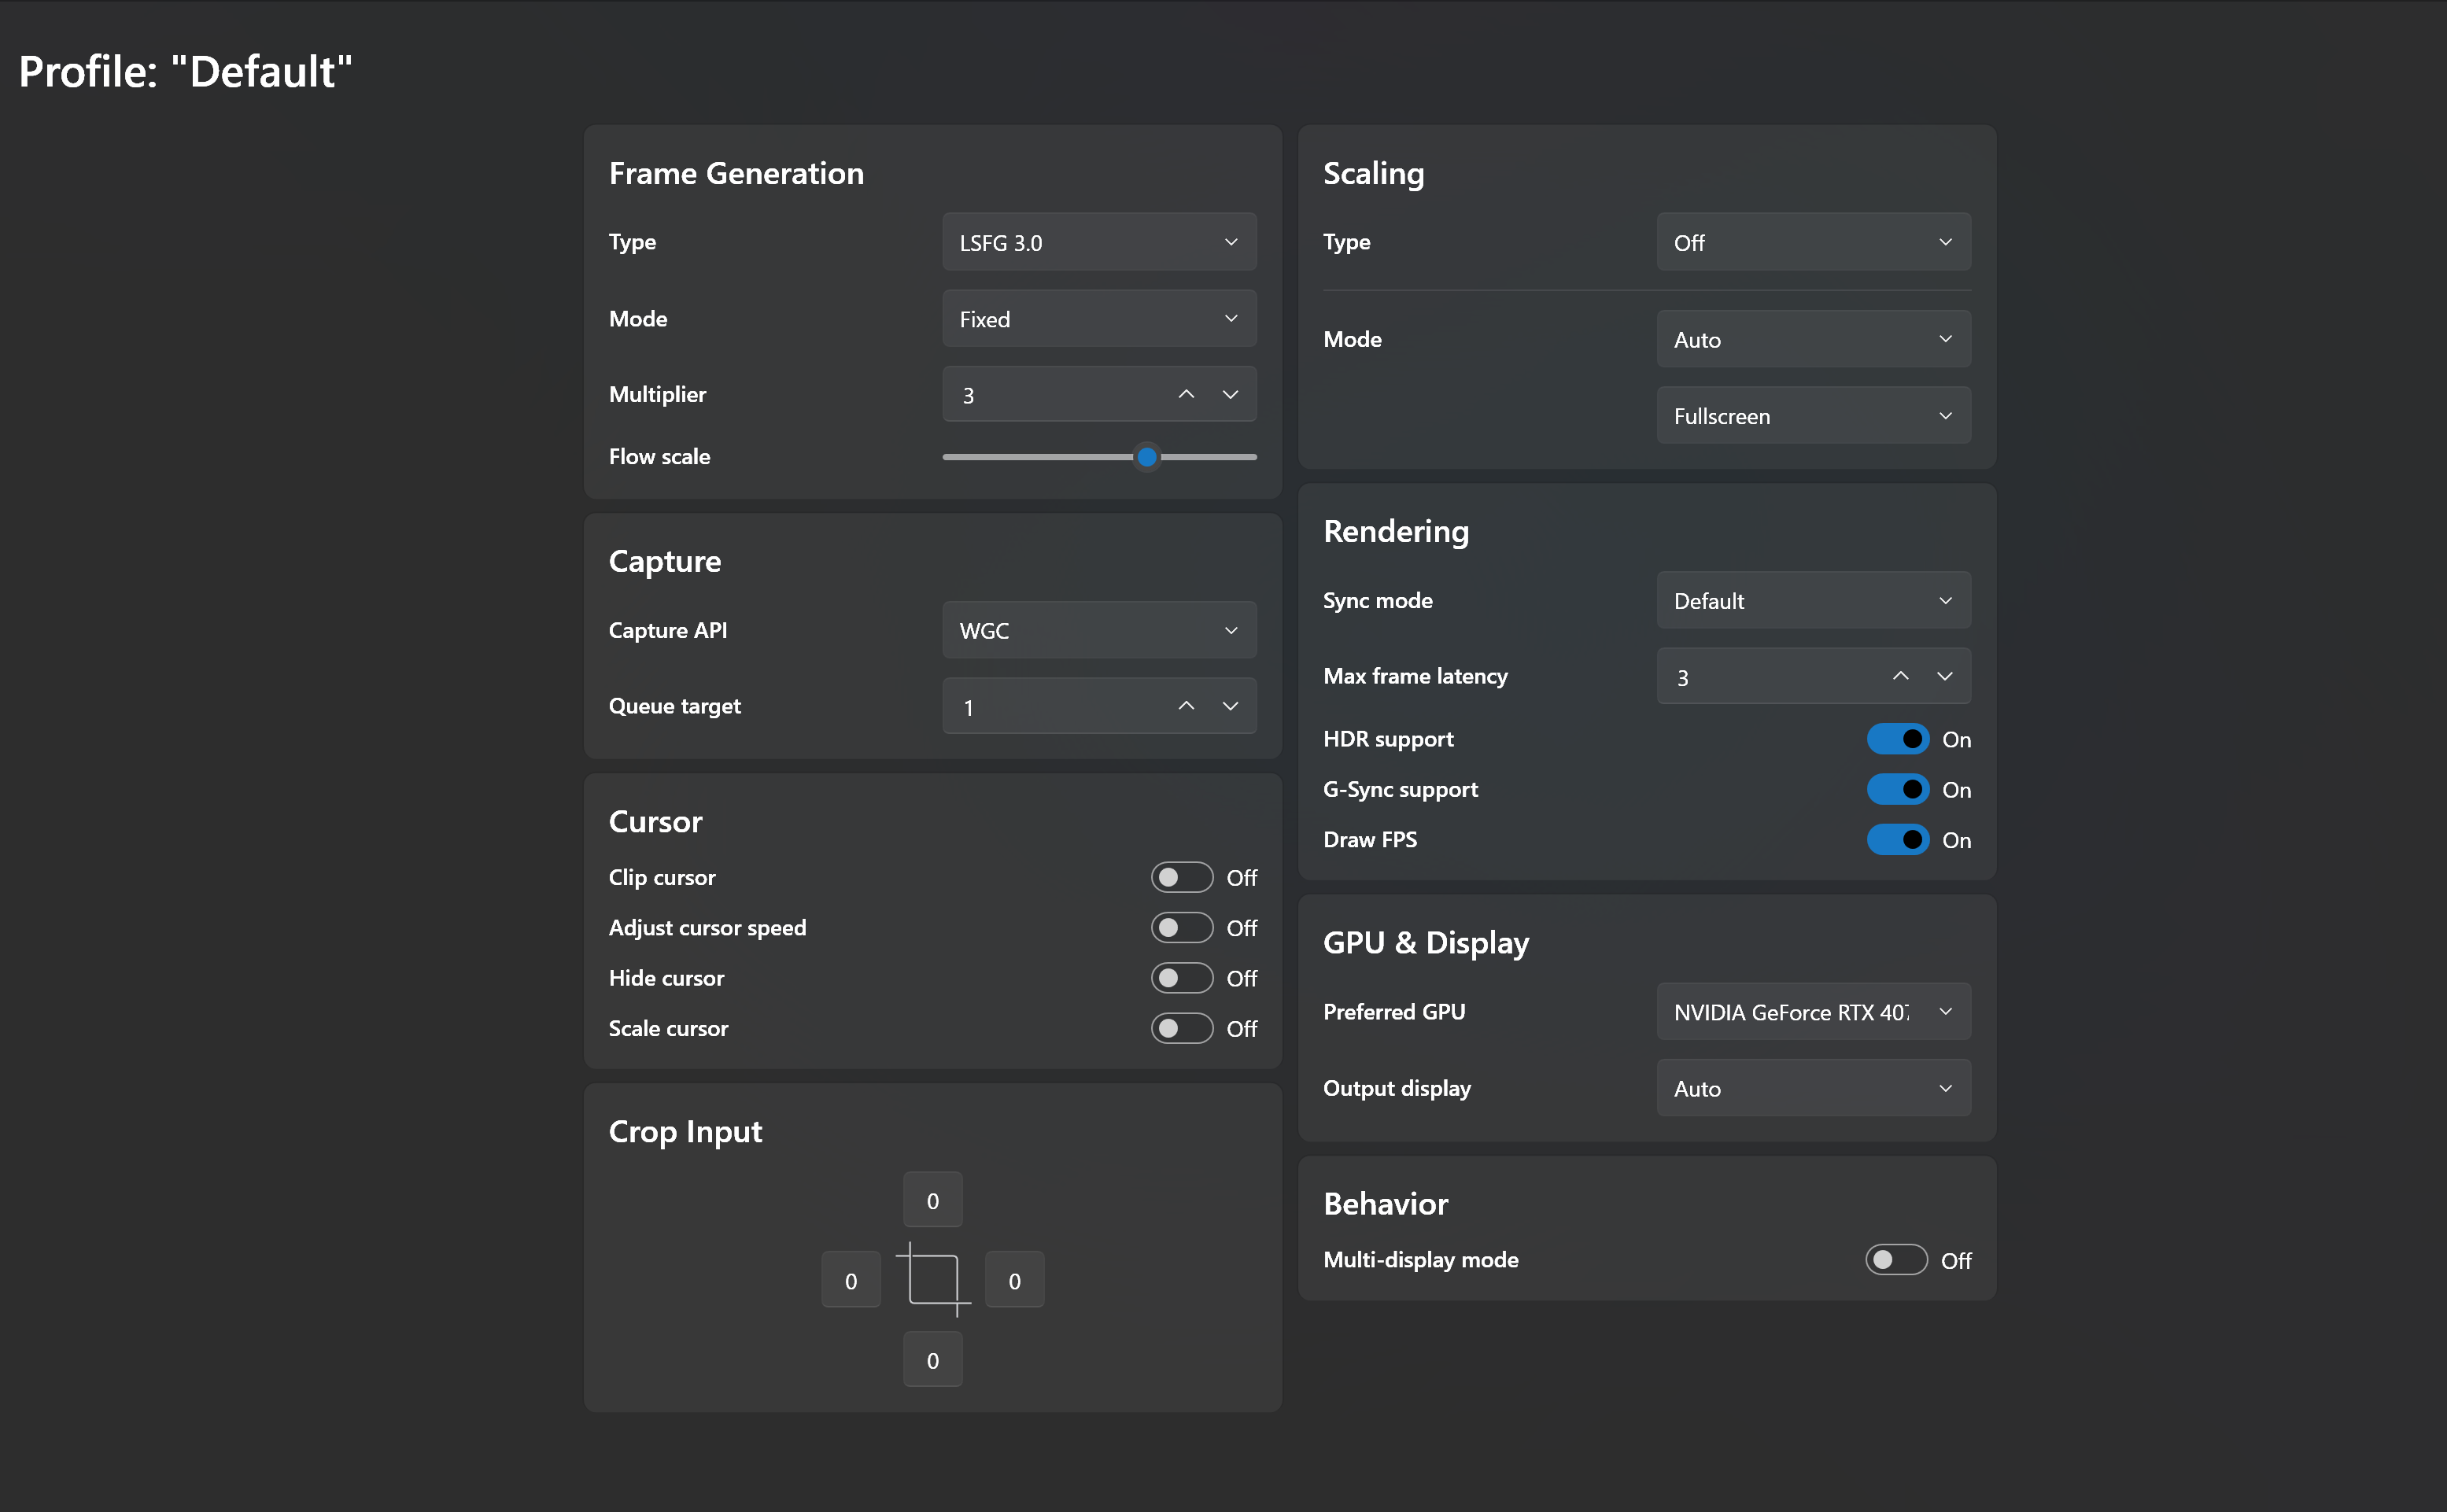Toggle Clip cursor switch
2447x1512 pixels.
point(1181,877)
